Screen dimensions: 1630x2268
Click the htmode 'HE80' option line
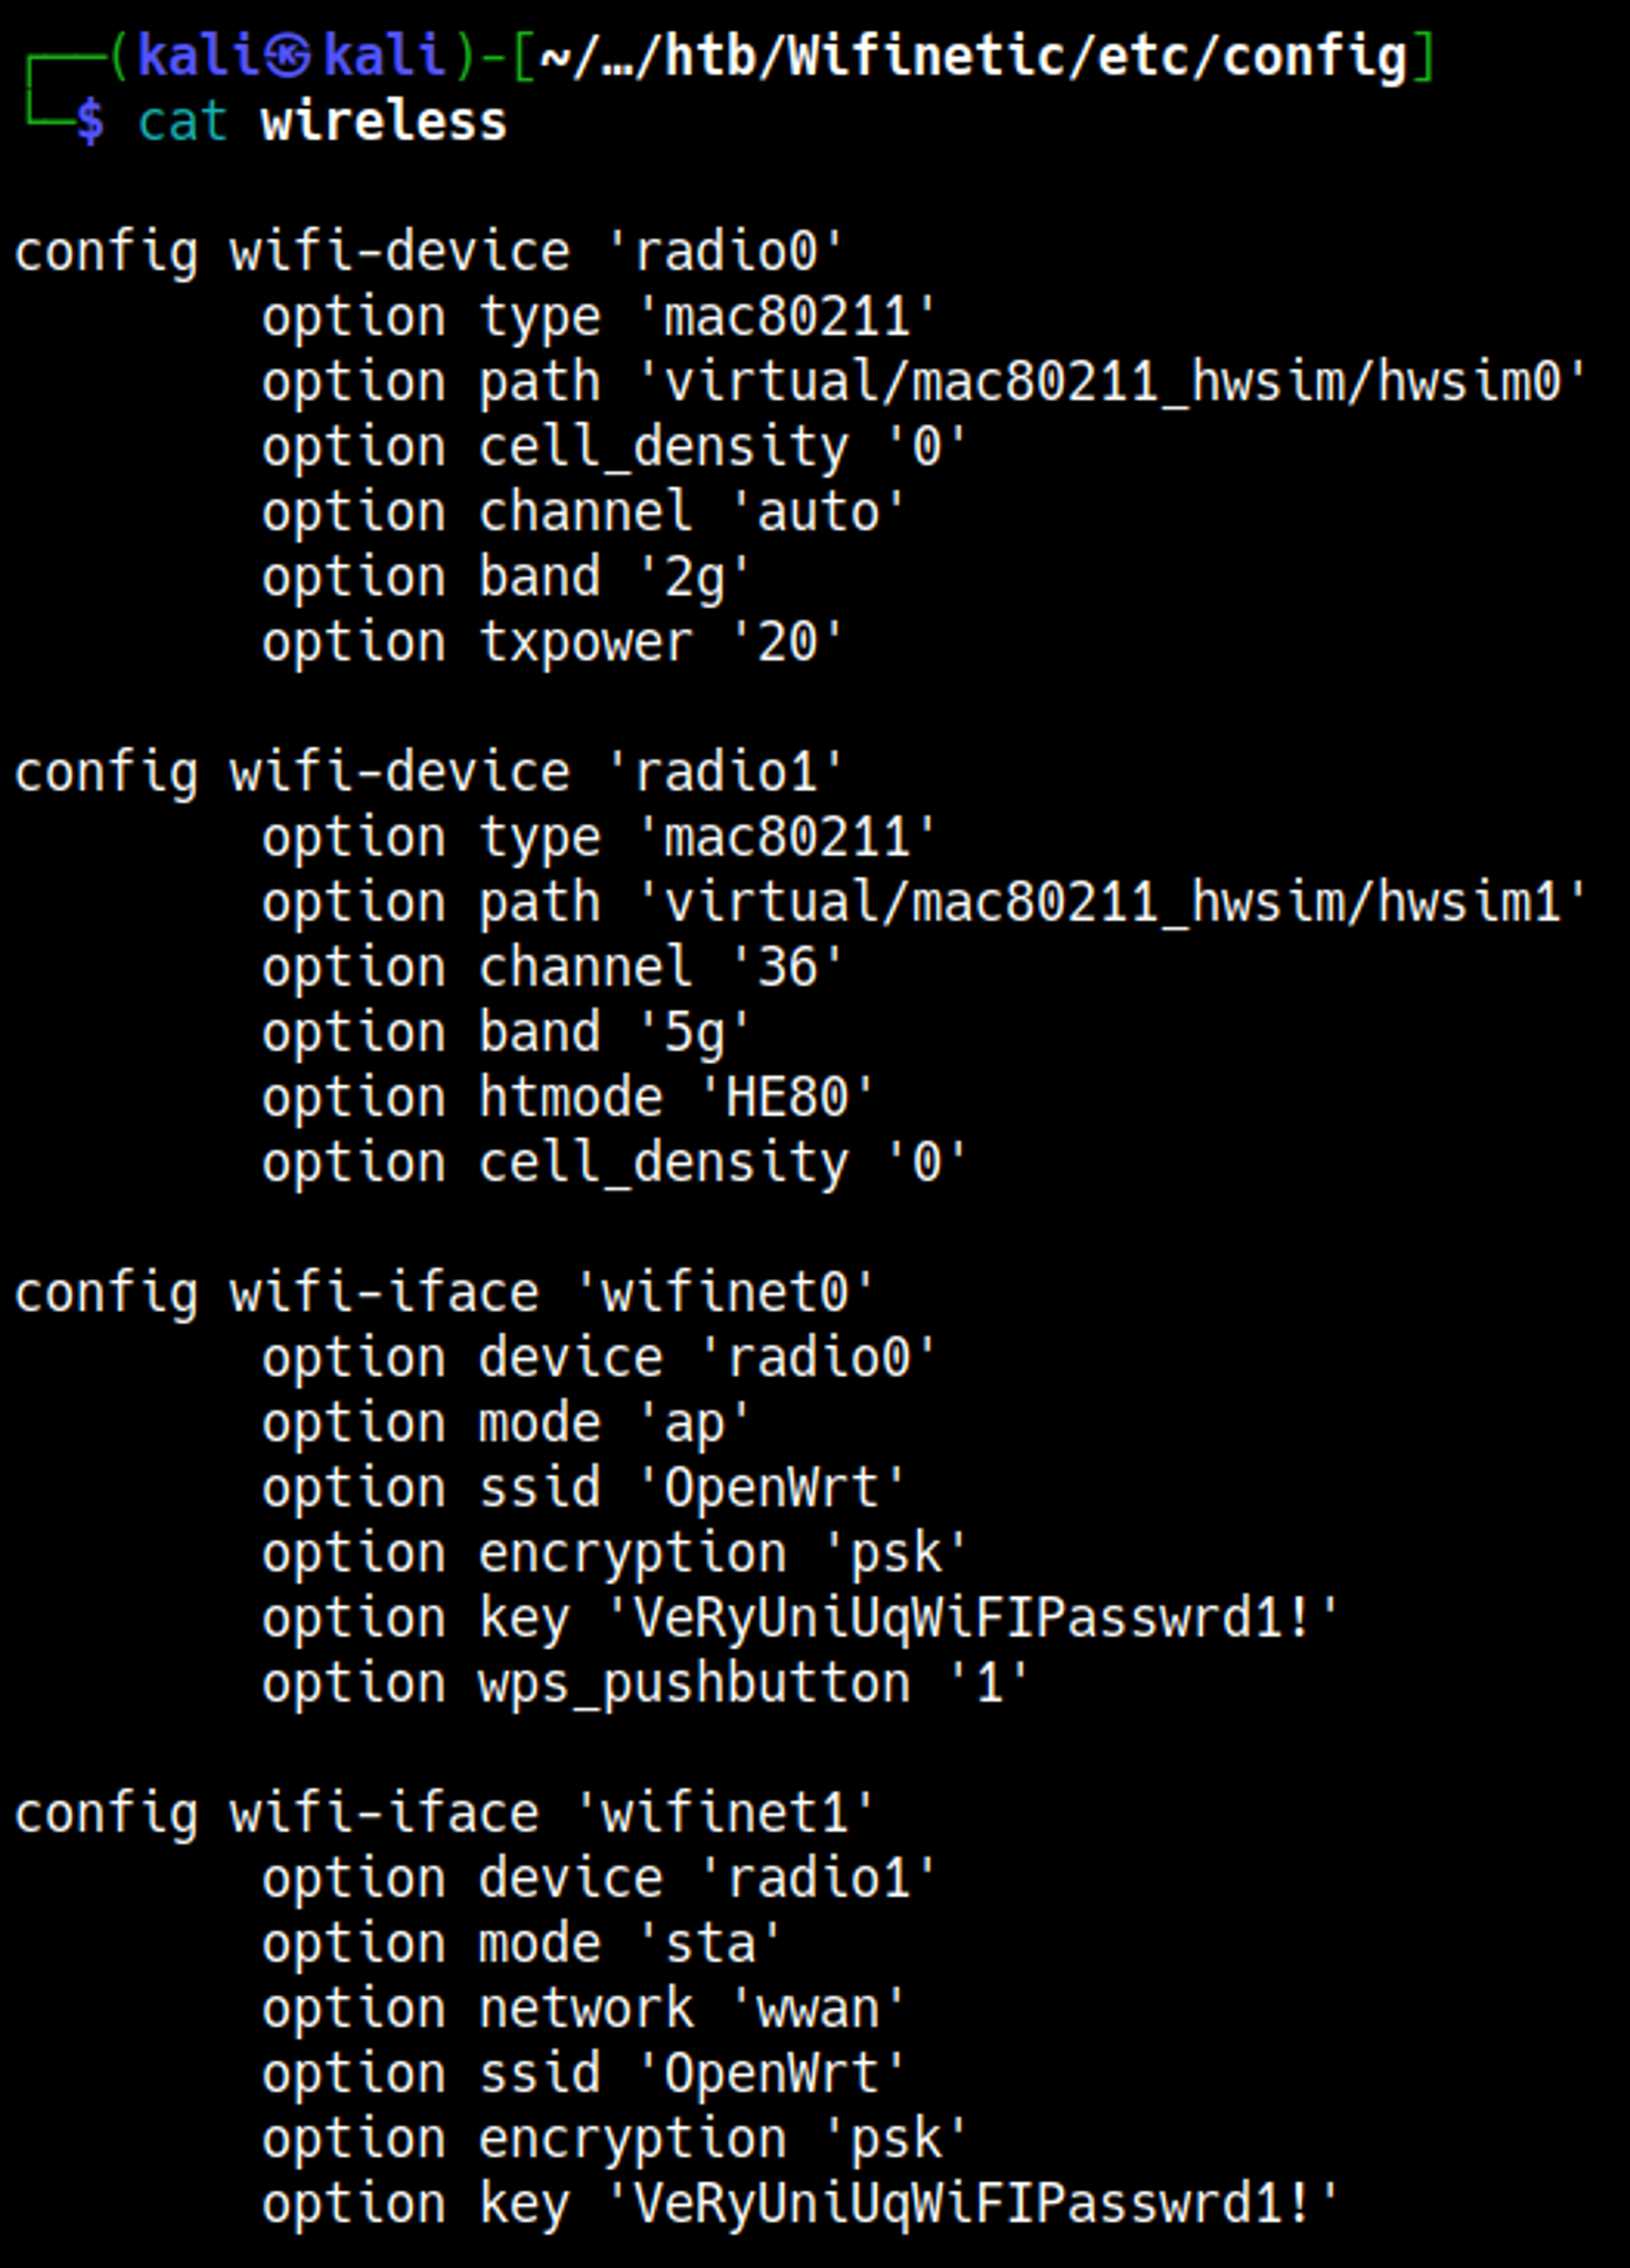coord(567,1097)
